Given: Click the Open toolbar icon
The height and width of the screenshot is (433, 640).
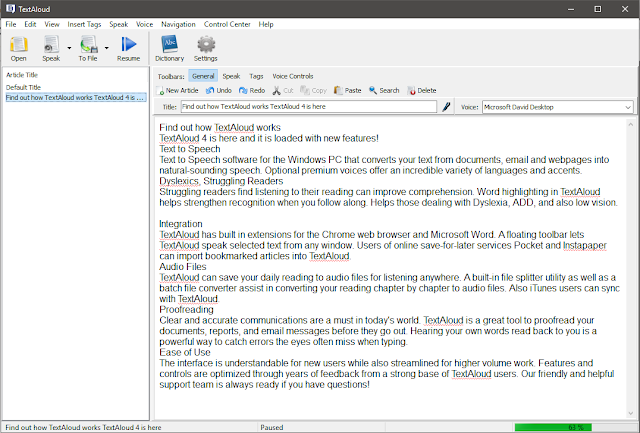Looking at the screenshot, I should (x=19, y=48).
